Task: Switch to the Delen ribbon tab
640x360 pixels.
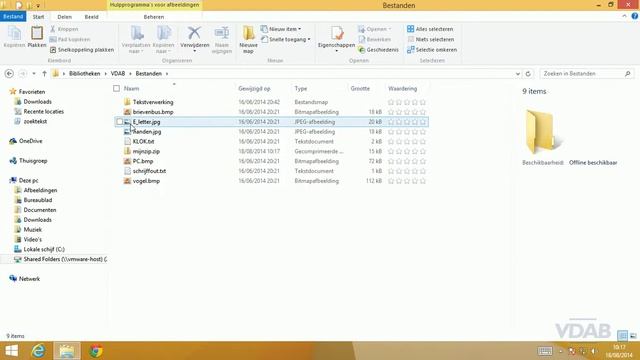Action: pyautogui.click(x=64, y=17)
